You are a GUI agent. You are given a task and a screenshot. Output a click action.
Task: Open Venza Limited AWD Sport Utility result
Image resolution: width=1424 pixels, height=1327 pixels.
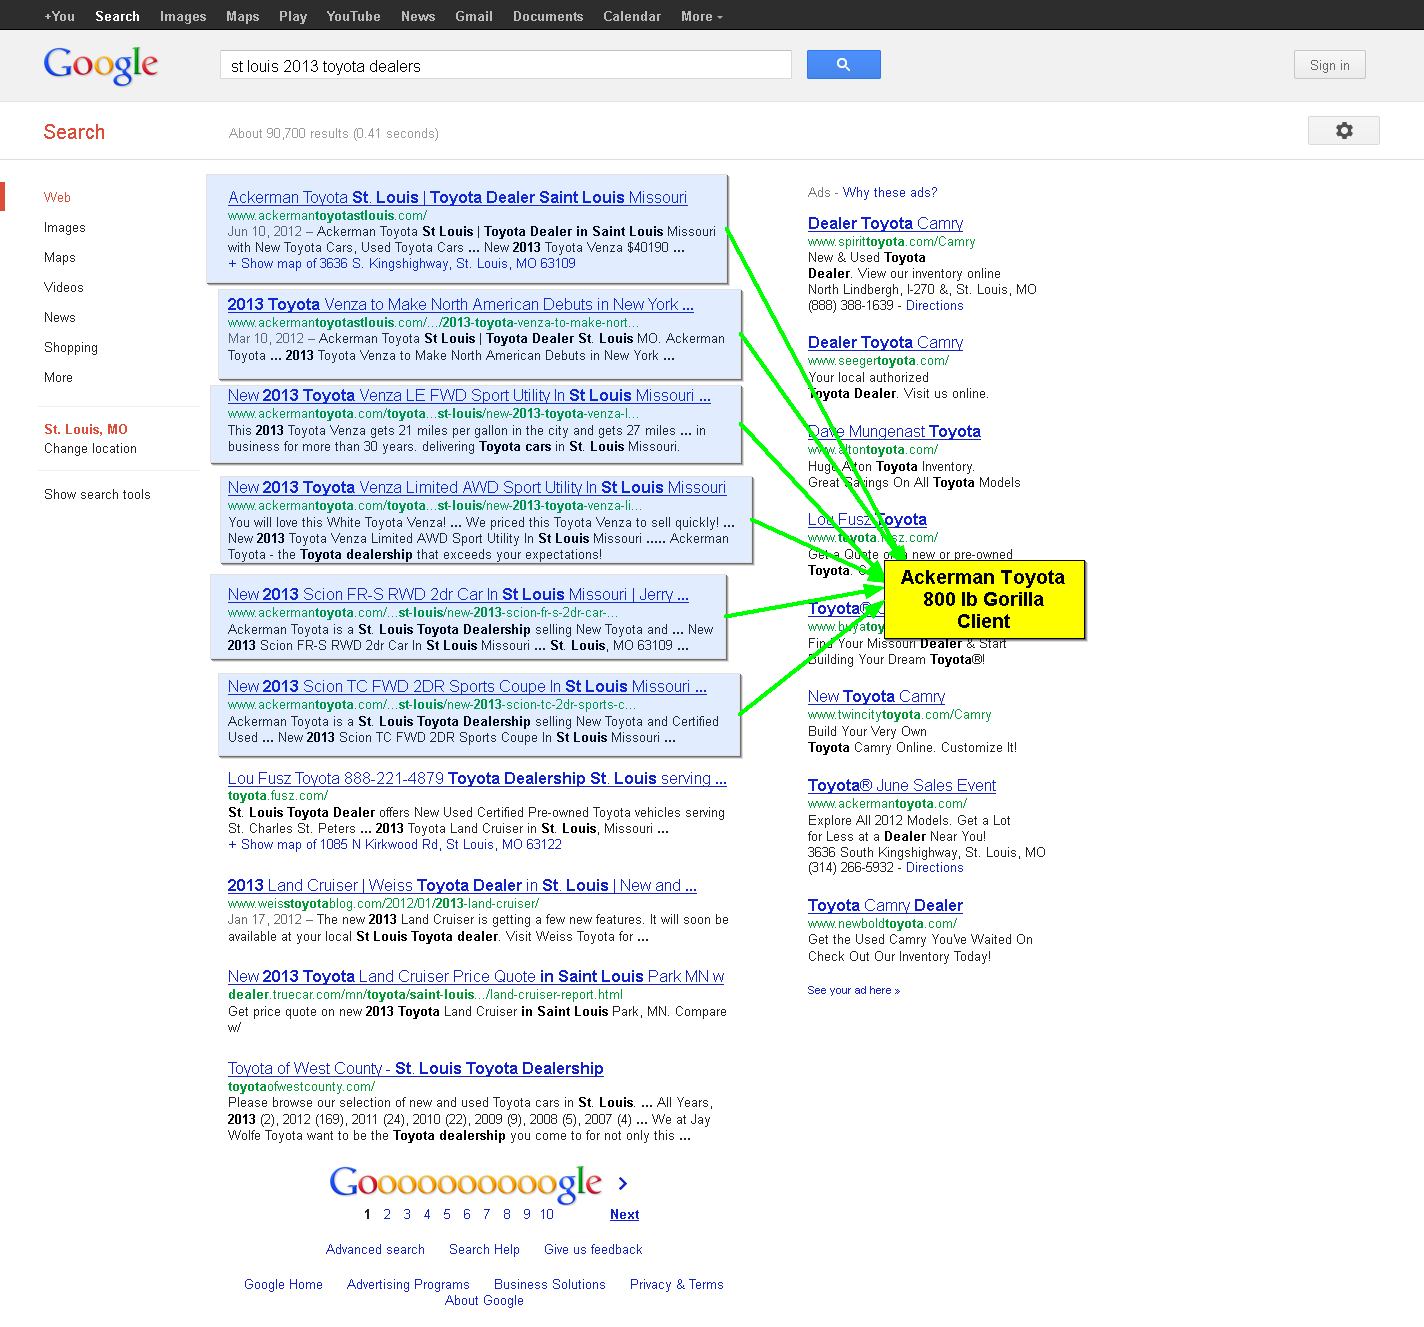(x=476, y=488)
